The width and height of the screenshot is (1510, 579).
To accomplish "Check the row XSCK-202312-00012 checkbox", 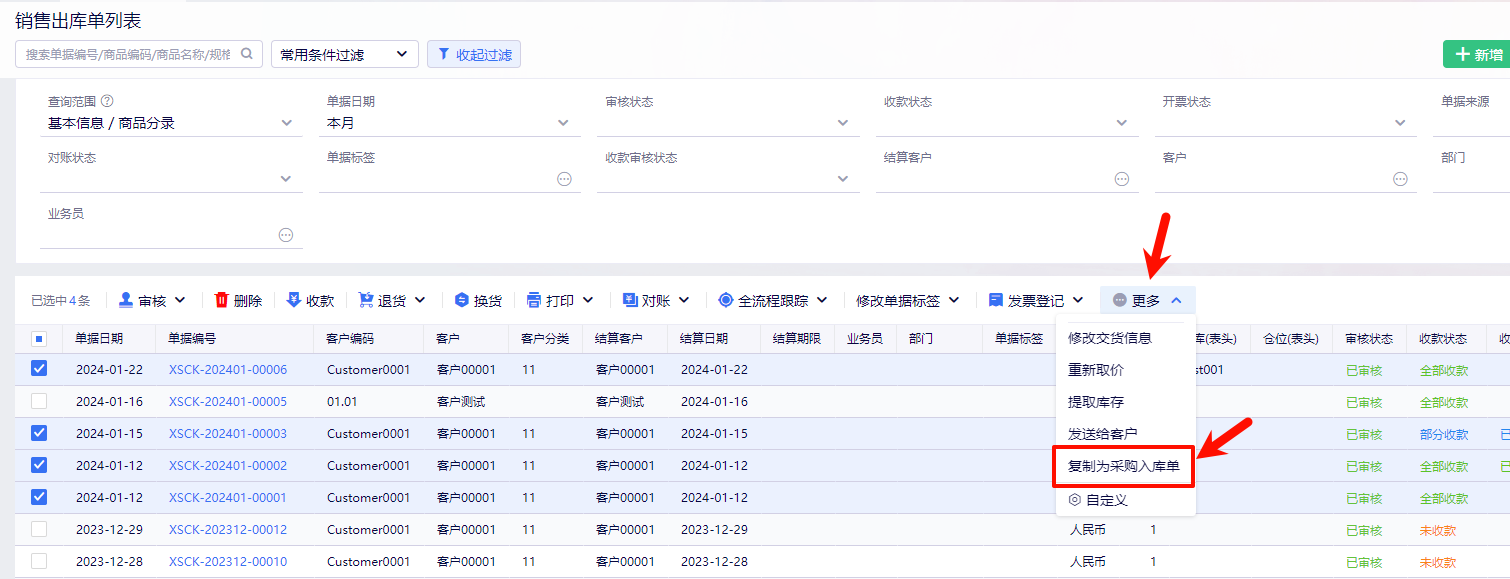I will (x=39, y=529).
